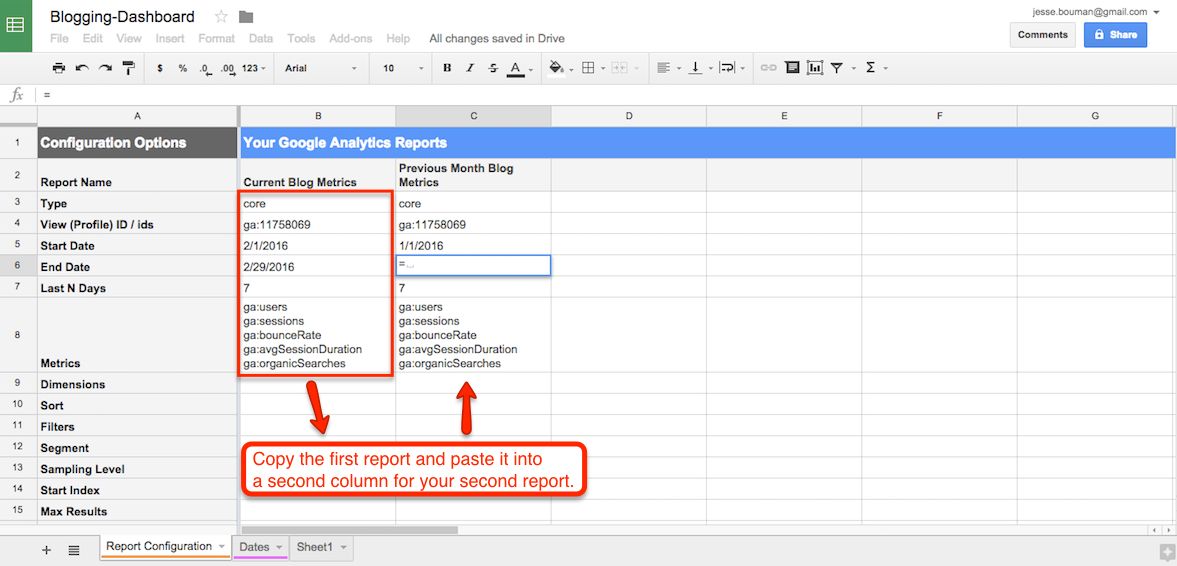Open the Comments button
The width and height of the screenshot is (1177, 566).
click(1043, 35)
